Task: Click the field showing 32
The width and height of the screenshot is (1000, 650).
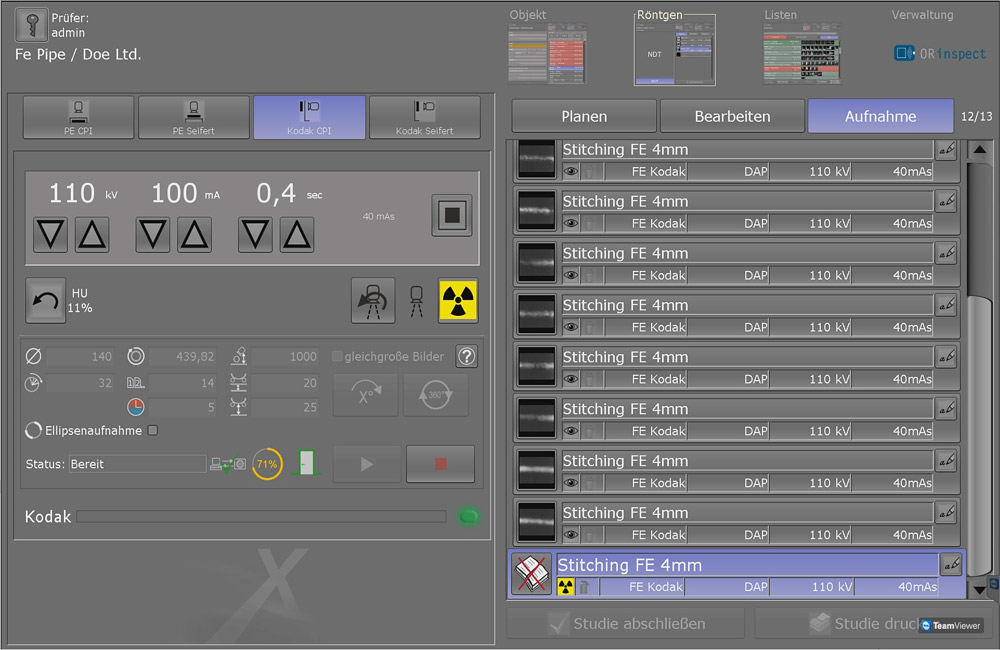Action: (x=80, y=383)
